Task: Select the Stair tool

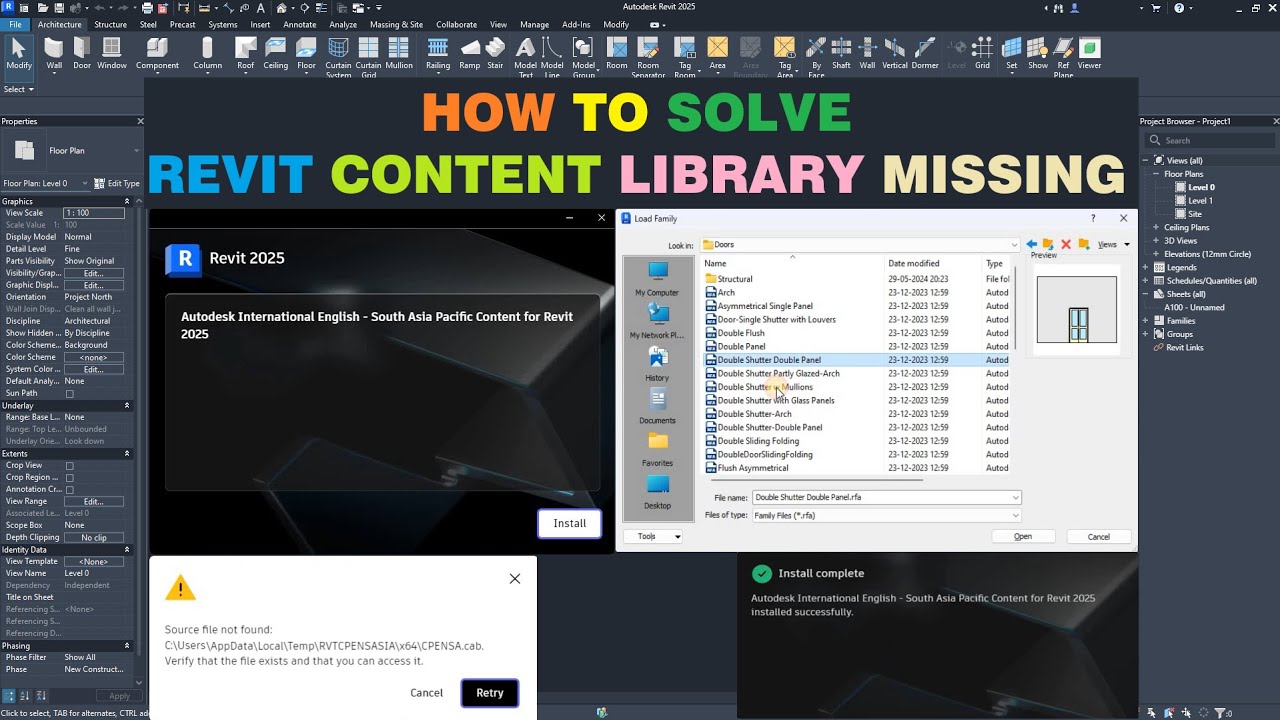Action: [x=495, y=54]
